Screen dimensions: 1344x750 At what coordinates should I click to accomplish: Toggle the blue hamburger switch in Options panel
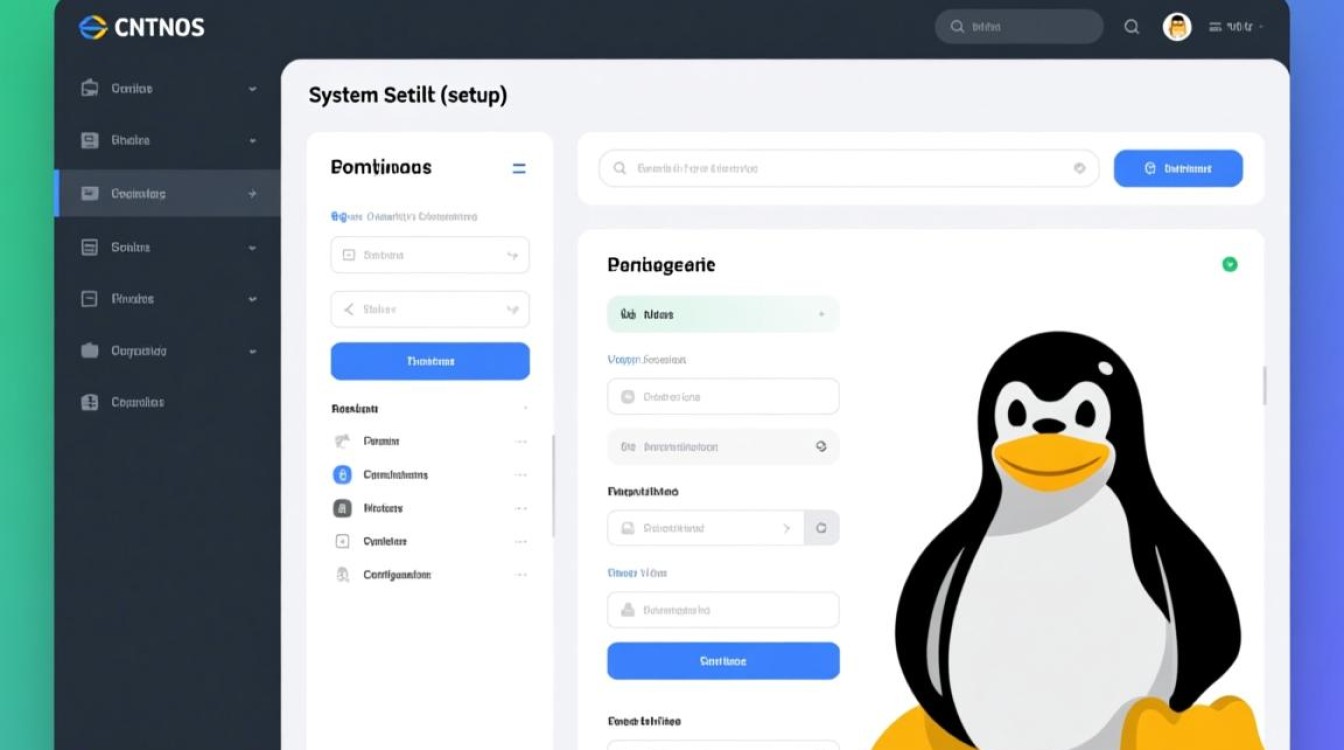(519, 168)
